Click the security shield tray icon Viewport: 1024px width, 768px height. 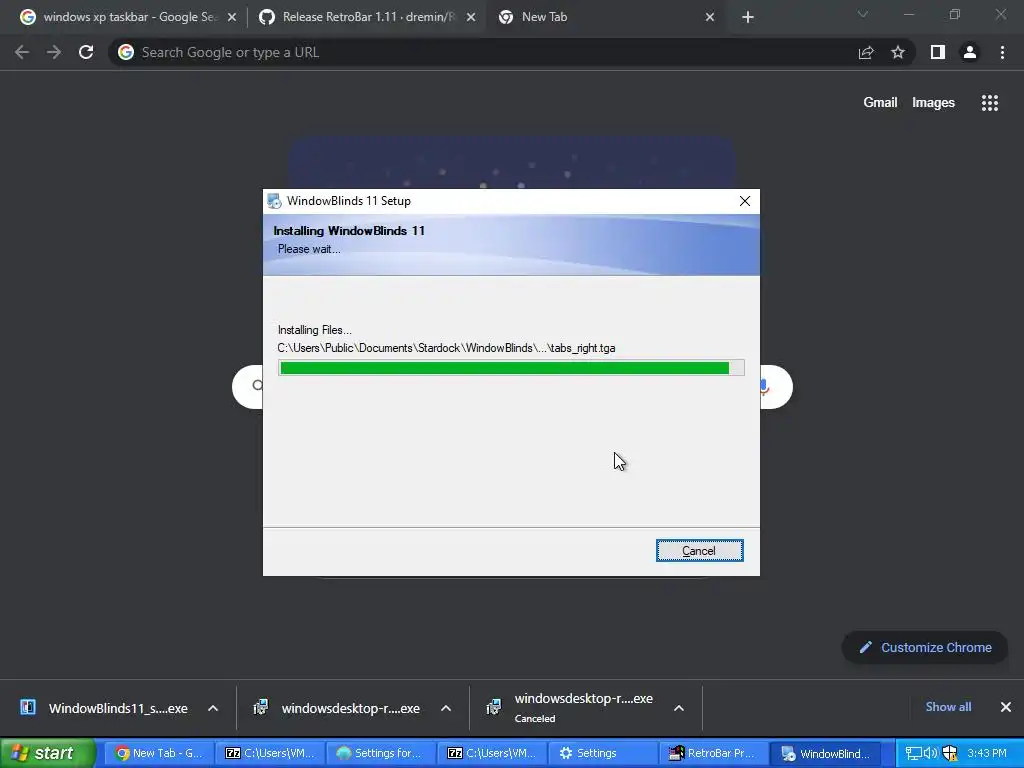click(950, 754)
